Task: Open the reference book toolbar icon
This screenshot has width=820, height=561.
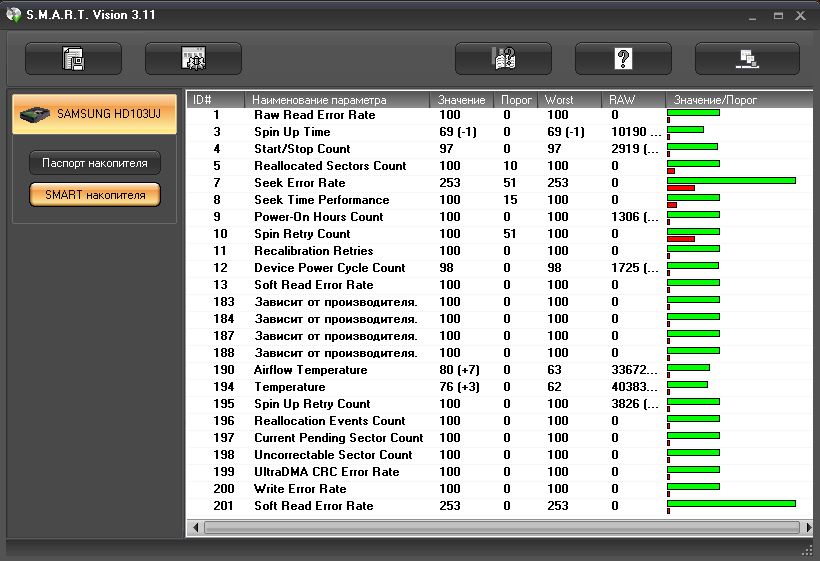Action: coord(503,59)
